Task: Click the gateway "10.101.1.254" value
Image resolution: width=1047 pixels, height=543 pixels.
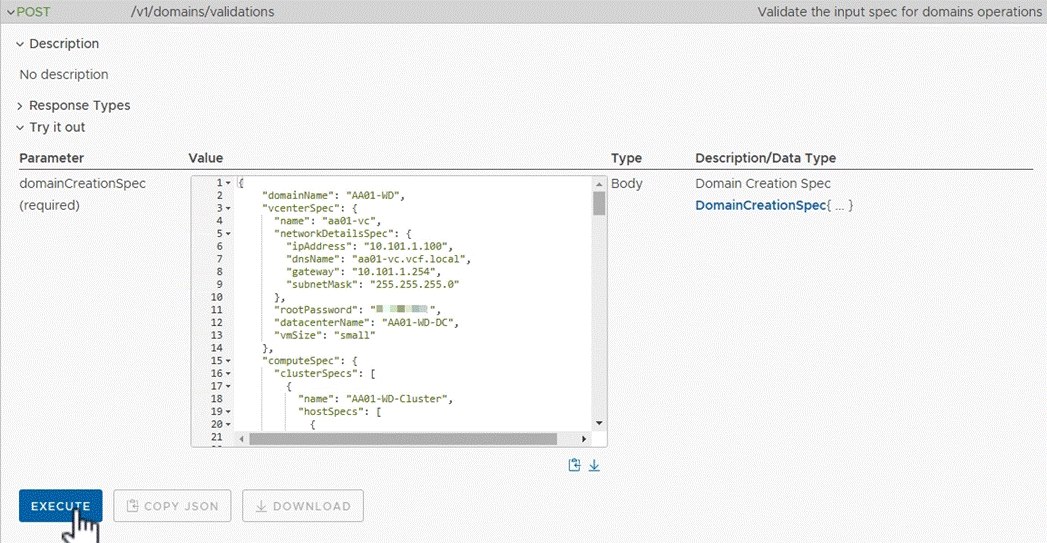Action: [x=394, y=272]
